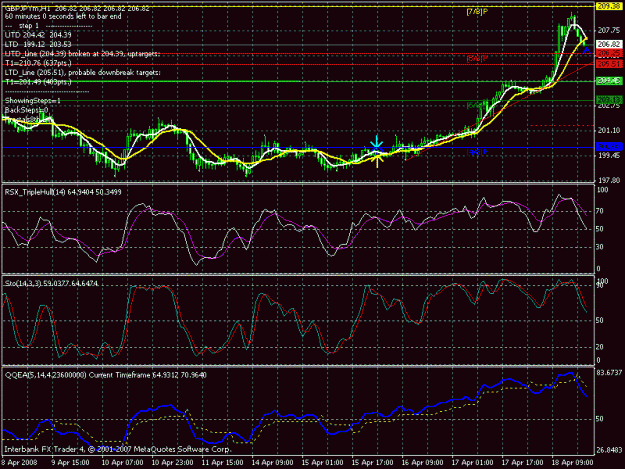Screen dimensions: 625x469
Task: Click the 'UTD_Line (204.39) broken' message
Action: click(82, 54)
